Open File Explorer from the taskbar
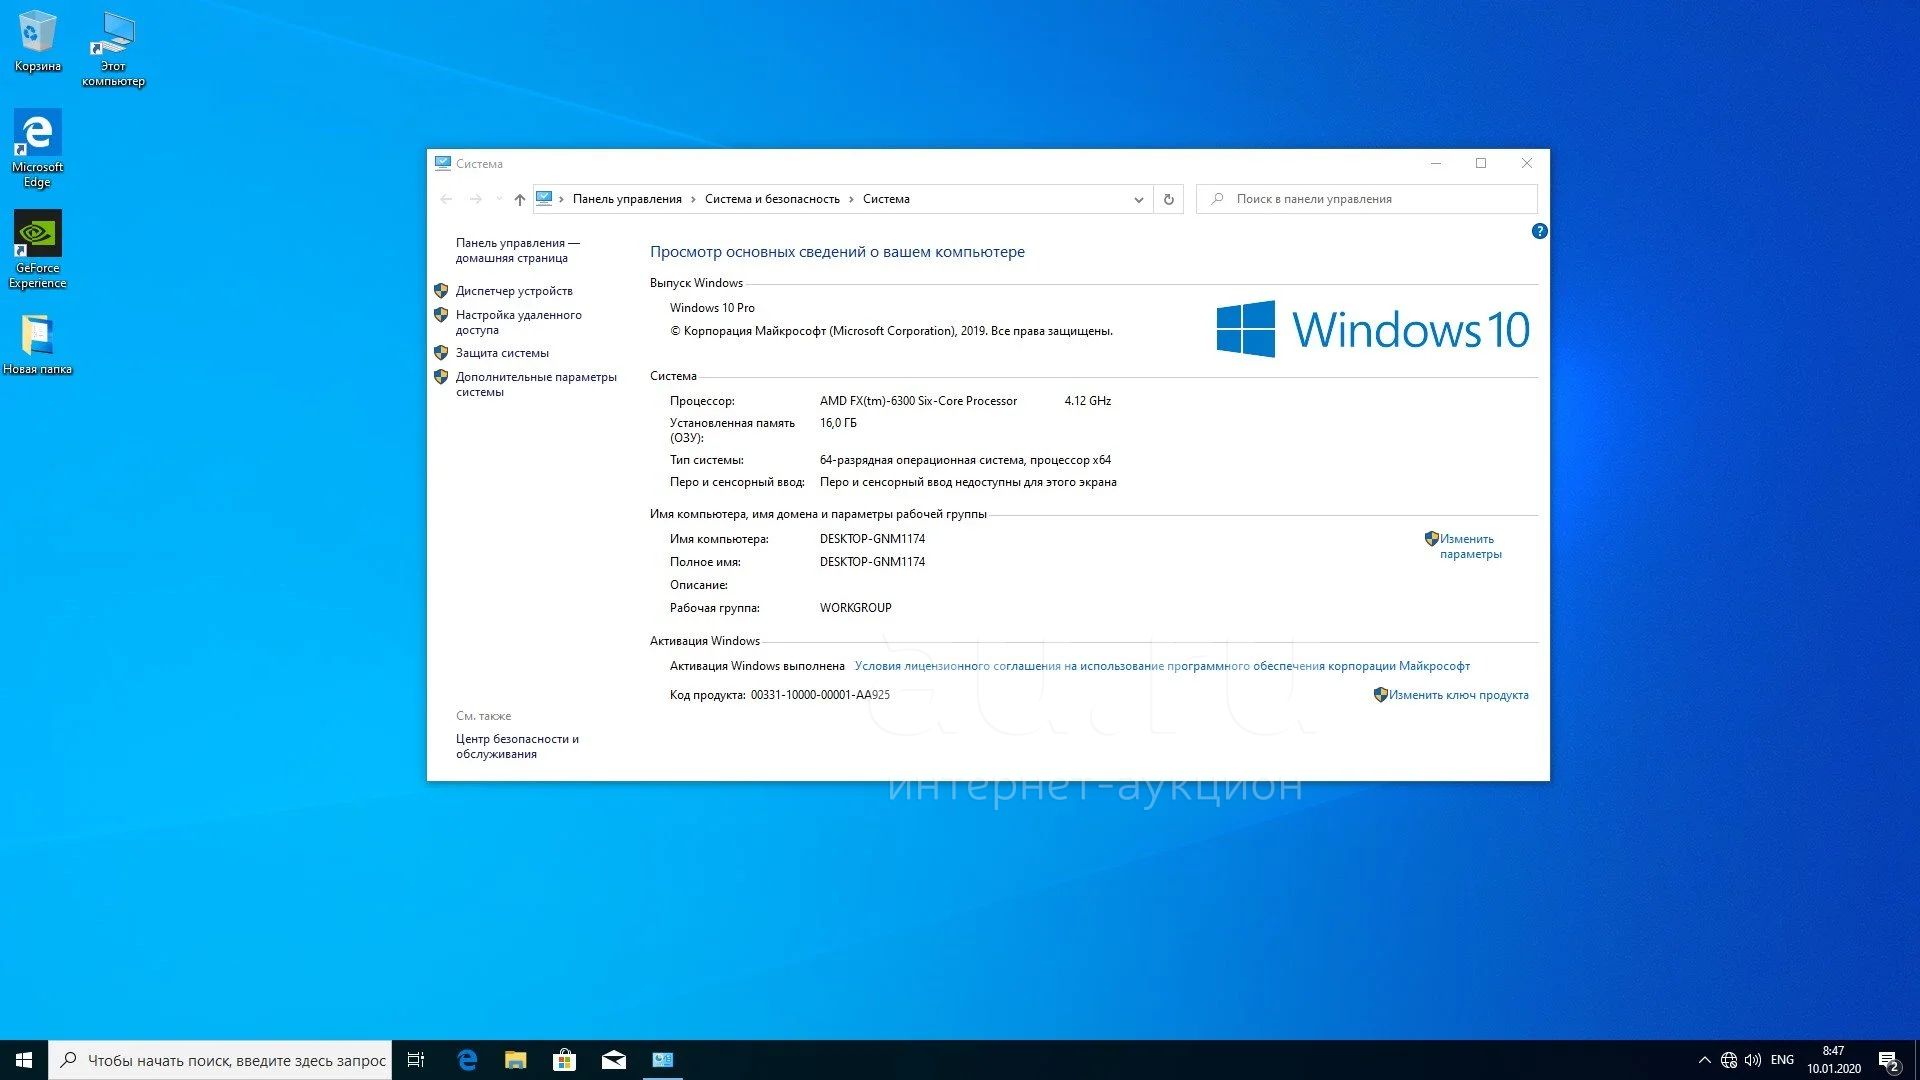Image resolution: width=1920 pixels, height=1080 pixels. tap(516, 1060)
